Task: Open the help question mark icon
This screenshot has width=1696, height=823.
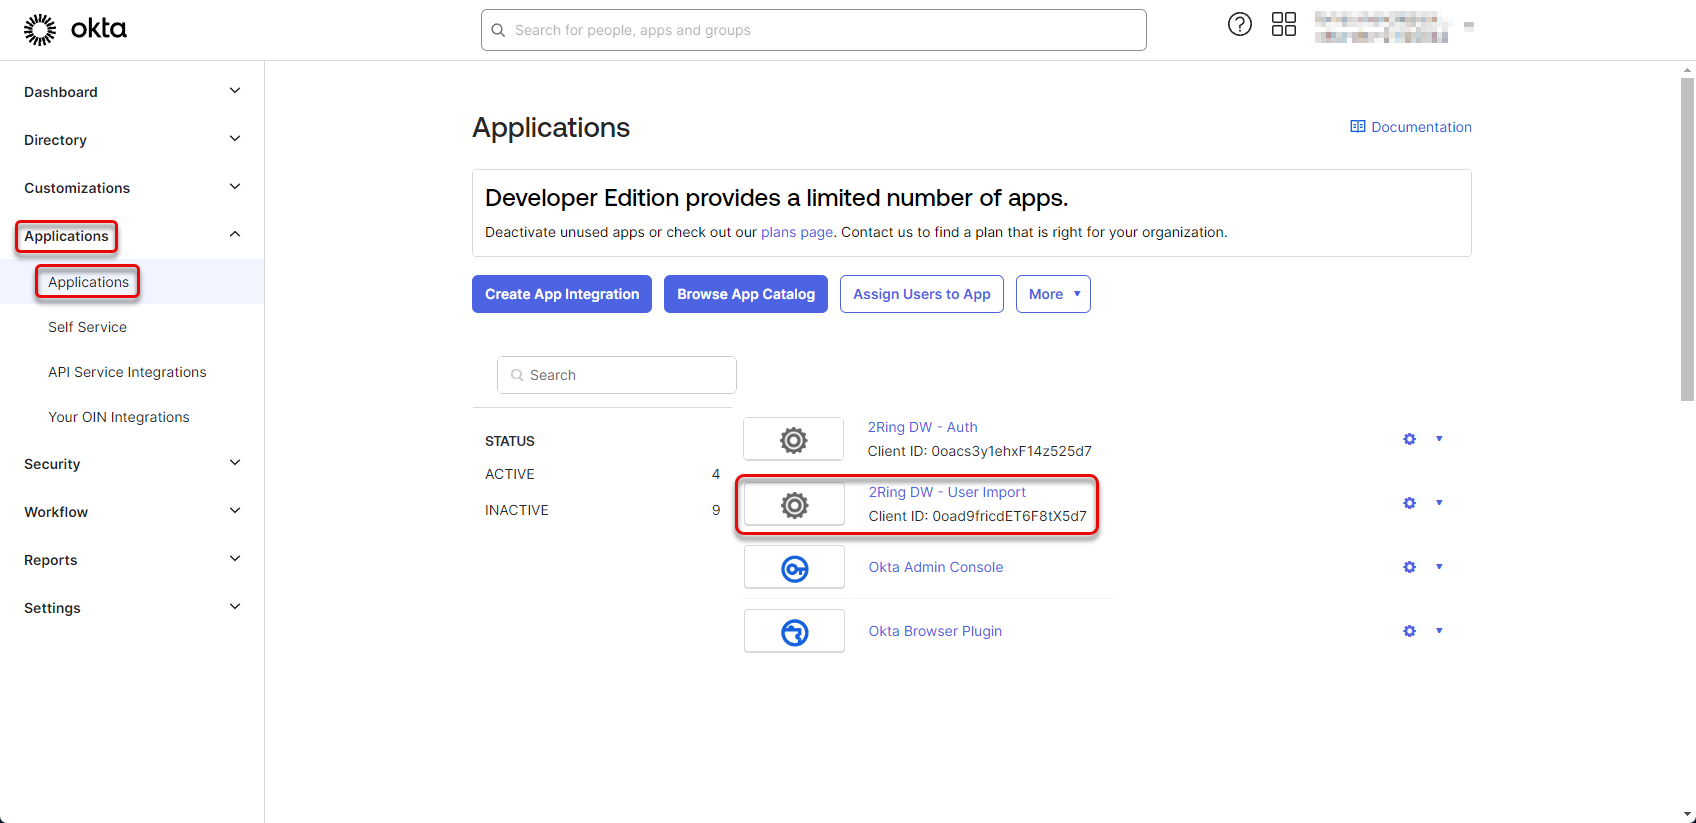Action: click(x=1239, y=25)
